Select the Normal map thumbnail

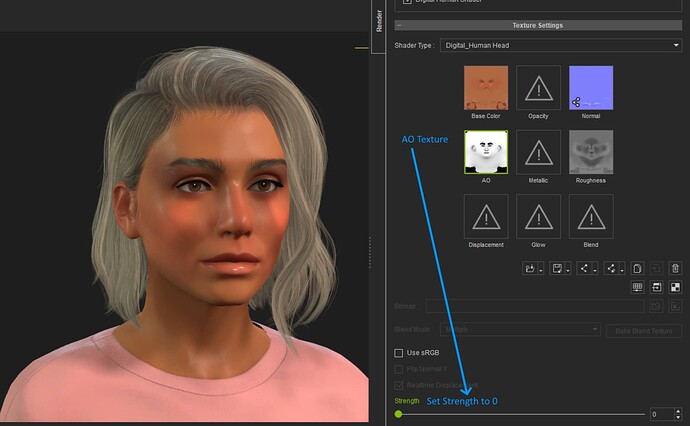tap(591, 88)
